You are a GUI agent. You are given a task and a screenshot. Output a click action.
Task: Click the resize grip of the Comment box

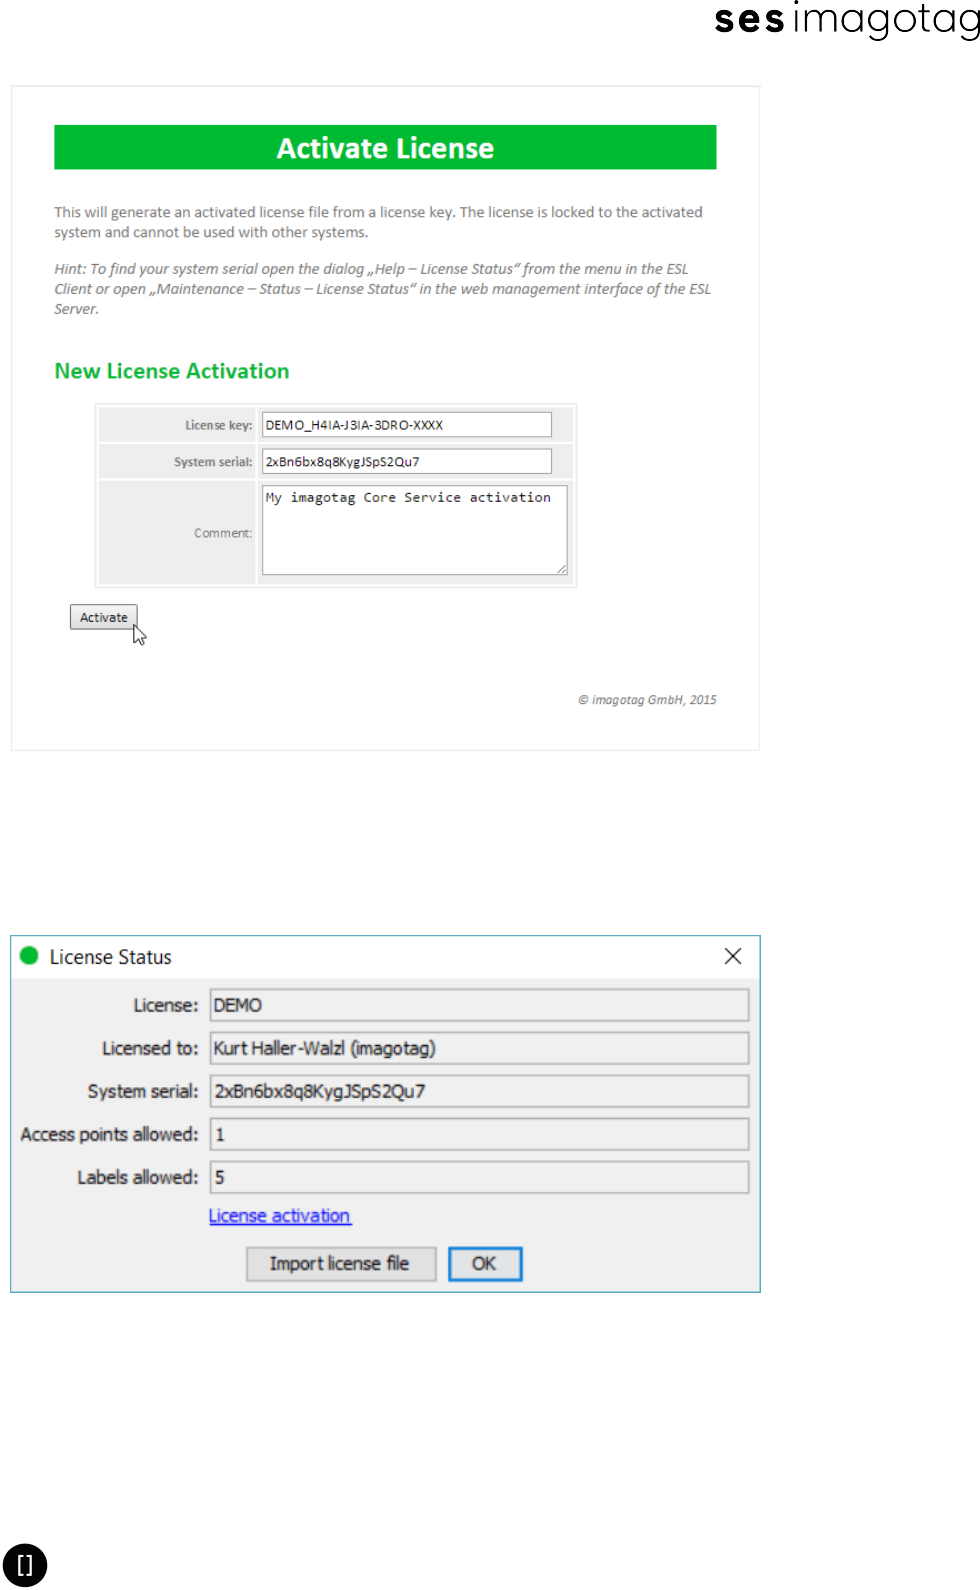tap(562, 569)
